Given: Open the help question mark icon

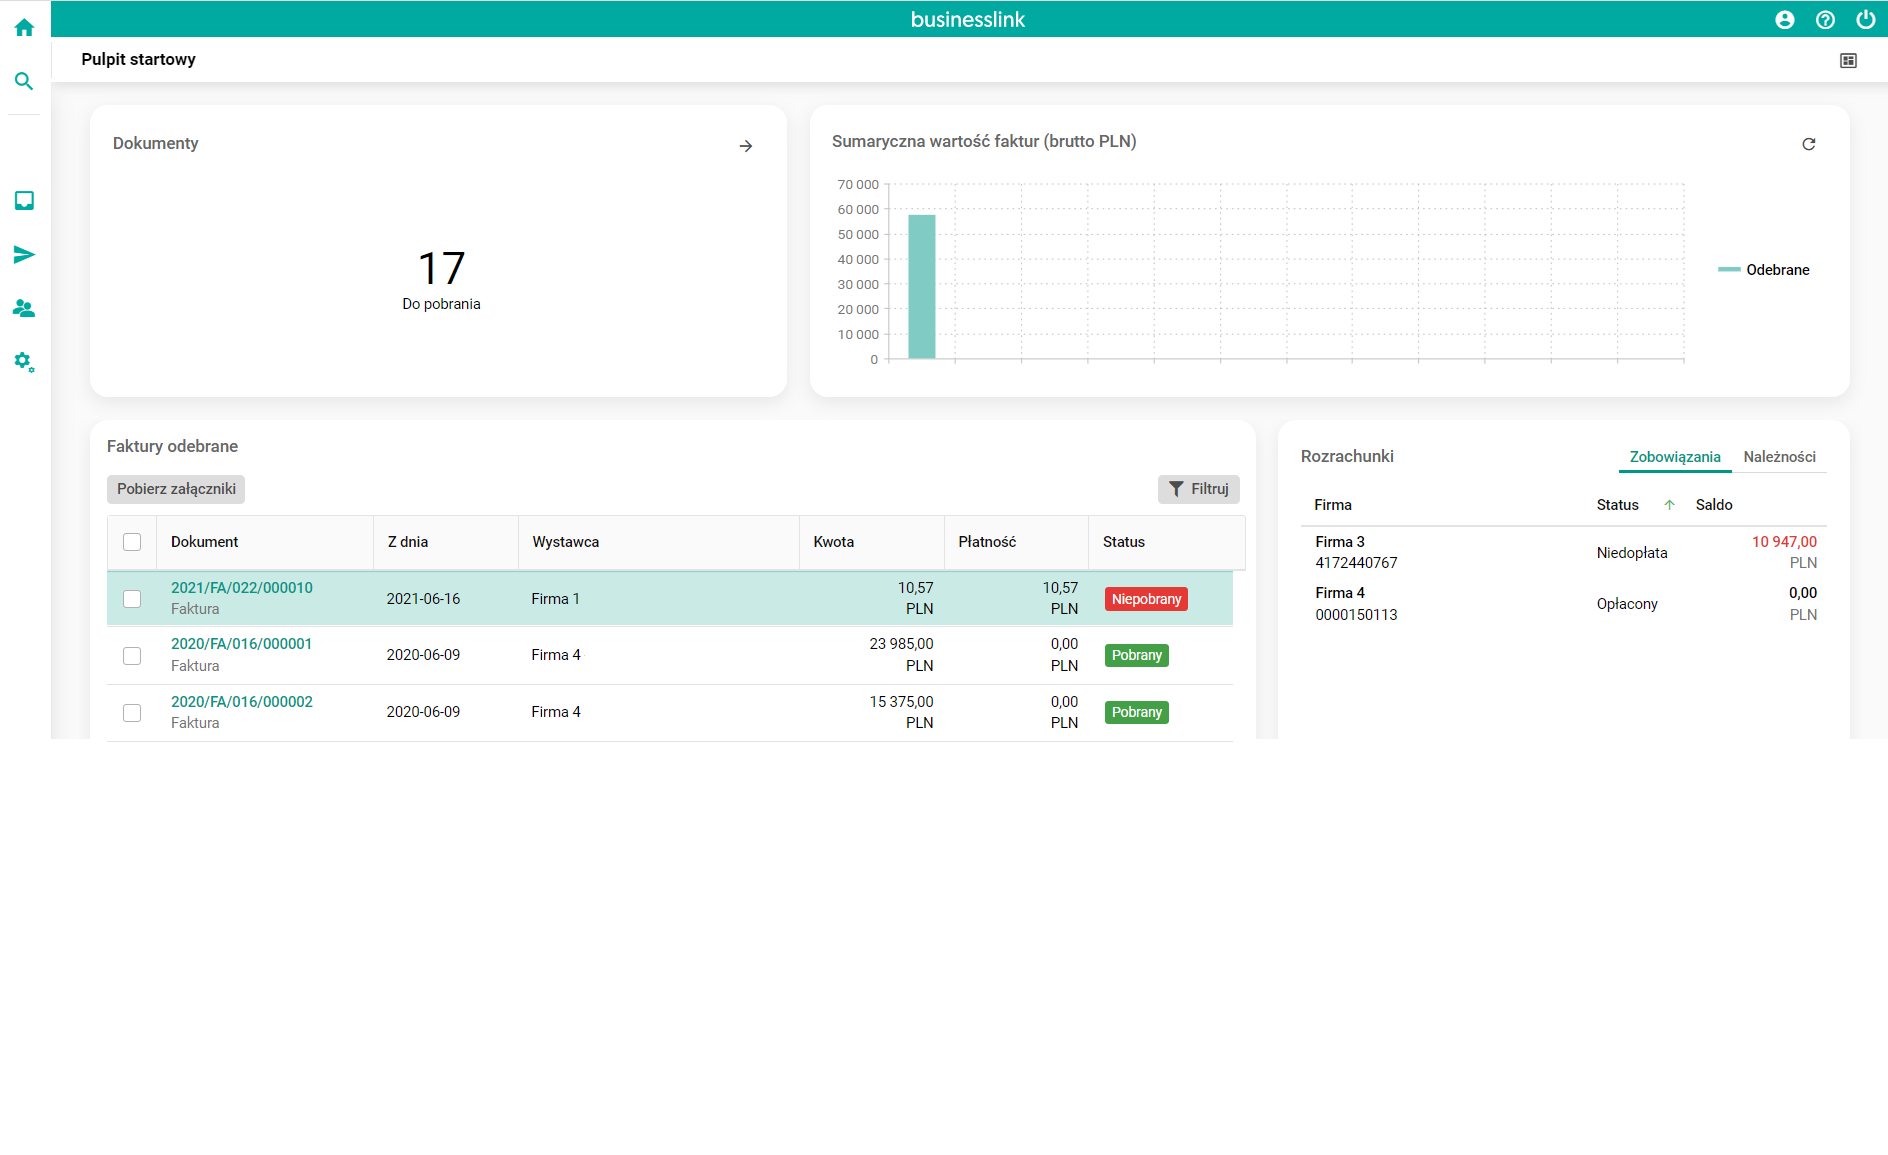Looking at the screenshot, I should point(1825,20).
